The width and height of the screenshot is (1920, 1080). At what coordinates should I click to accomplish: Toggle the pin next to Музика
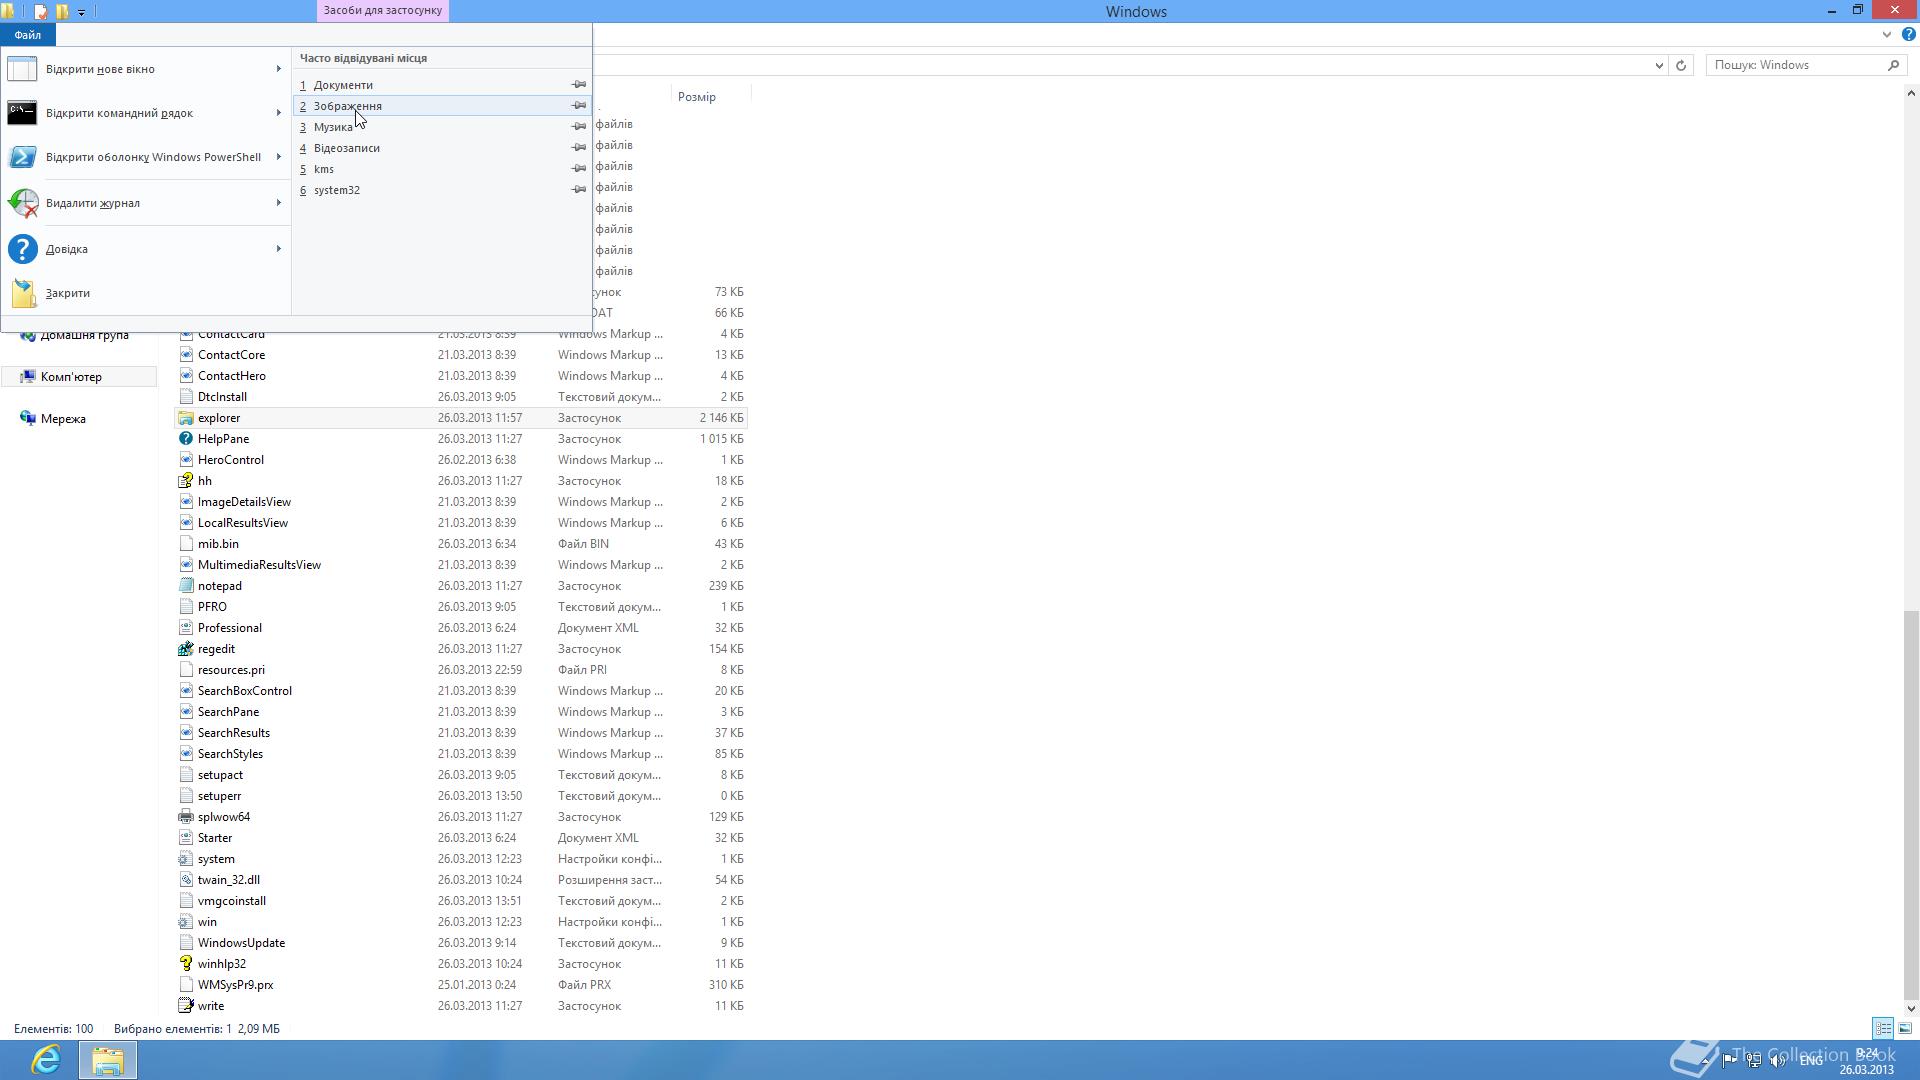point(579,127)
